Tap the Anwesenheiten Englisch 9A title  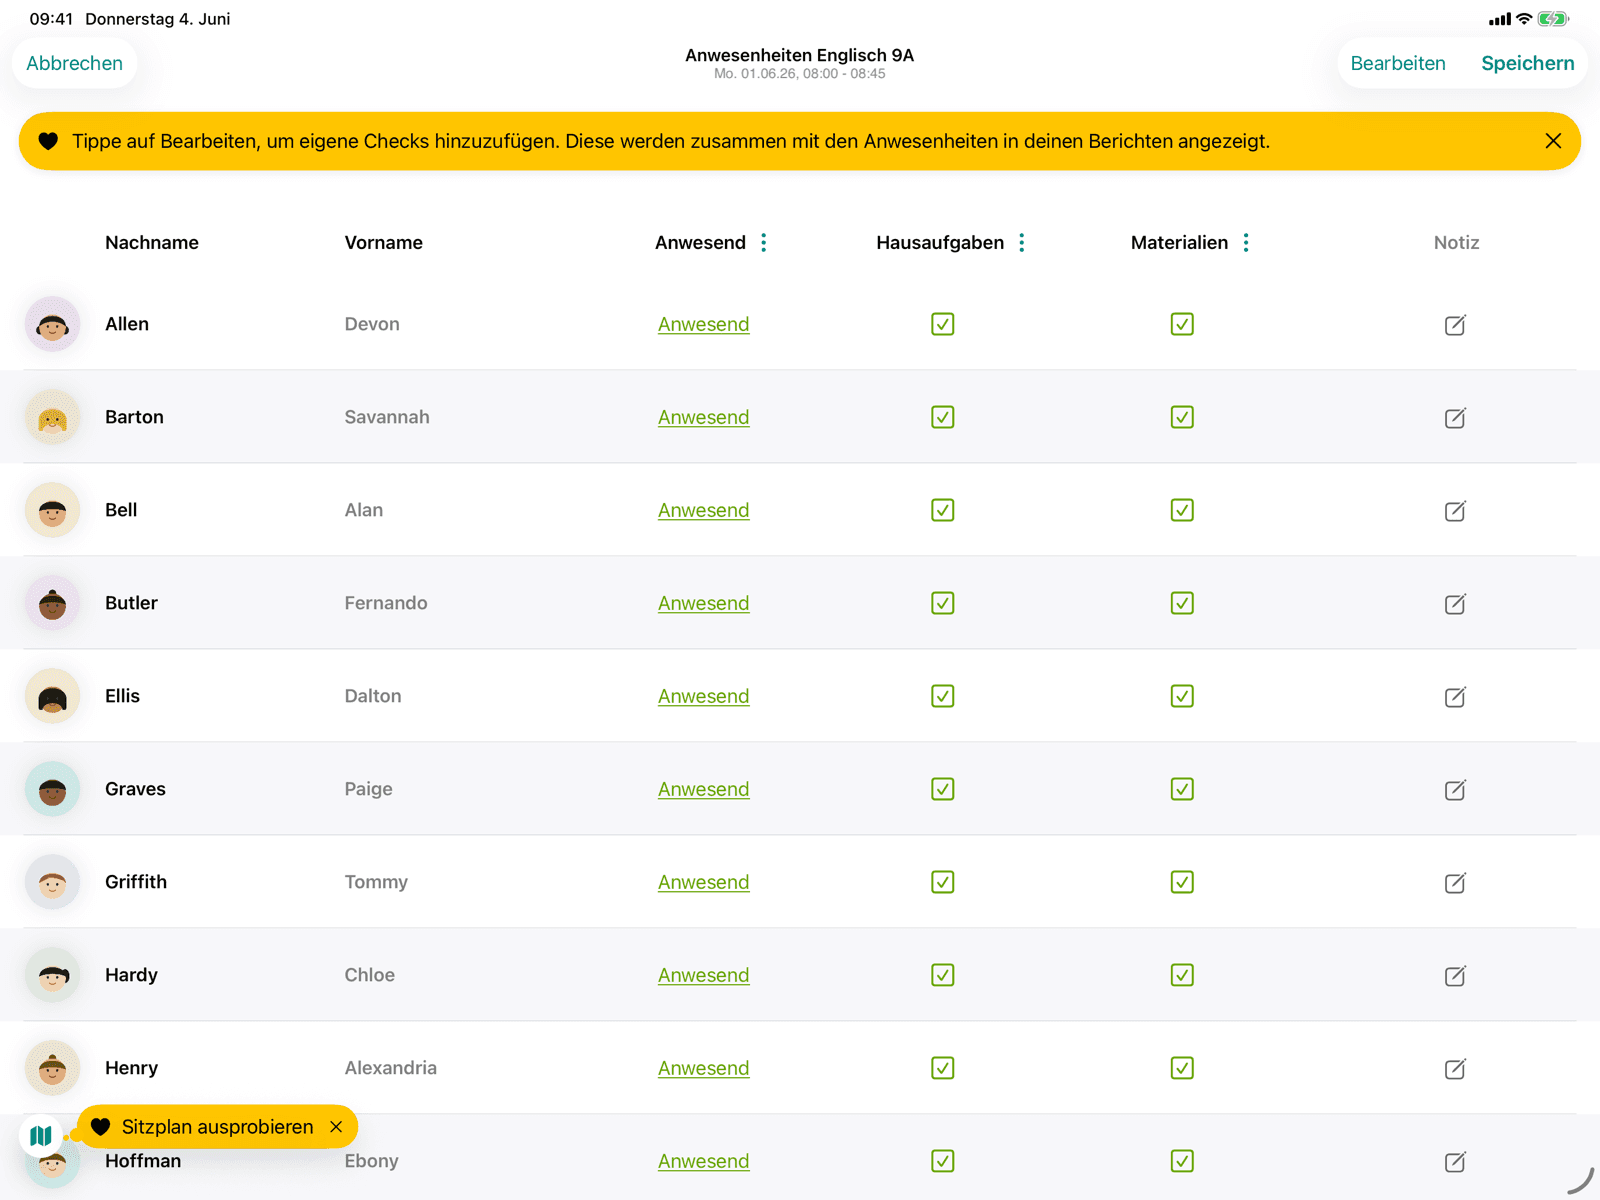coord(799,55)
